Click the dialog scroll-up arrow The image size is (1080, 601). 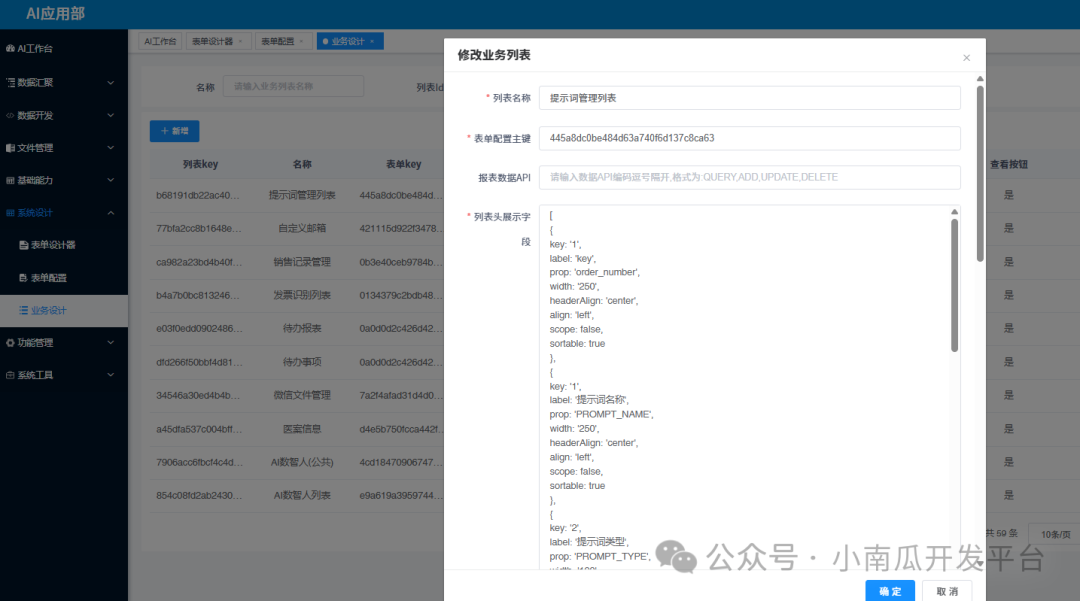980,78
